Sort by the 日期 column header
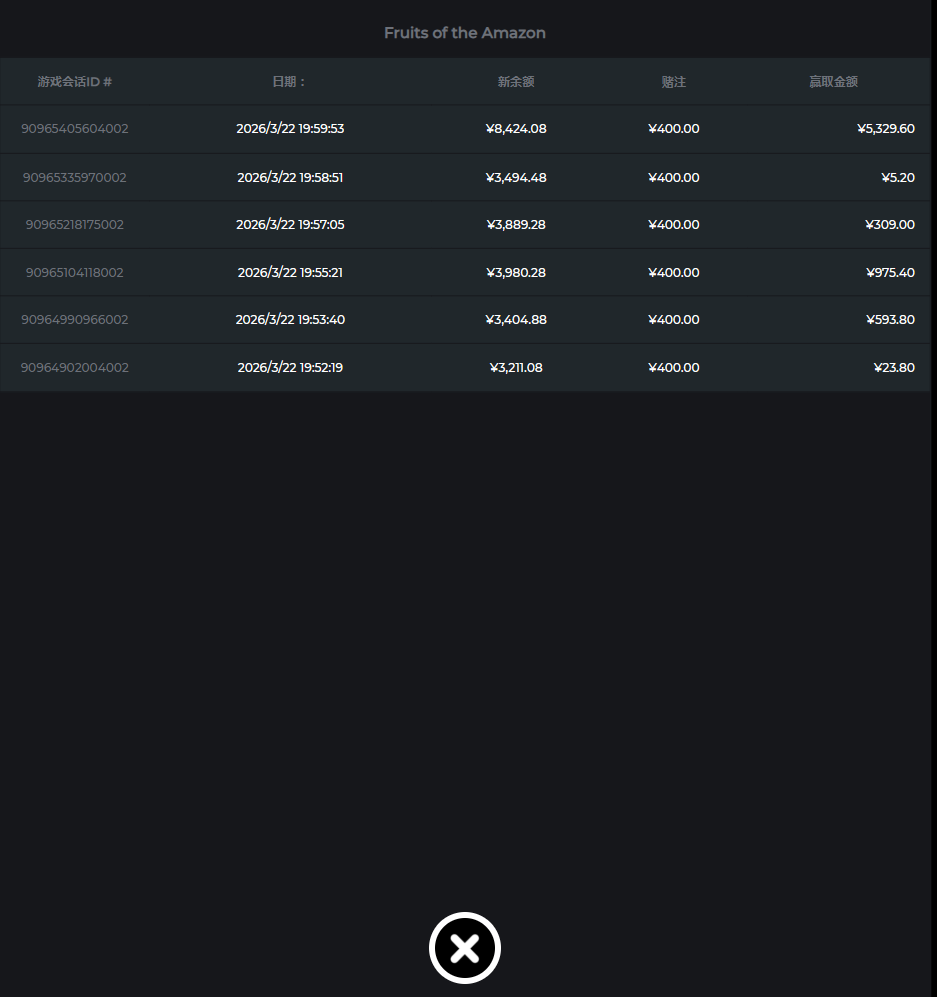The height and width of the screenshot is (997, 937). point(290,82)
